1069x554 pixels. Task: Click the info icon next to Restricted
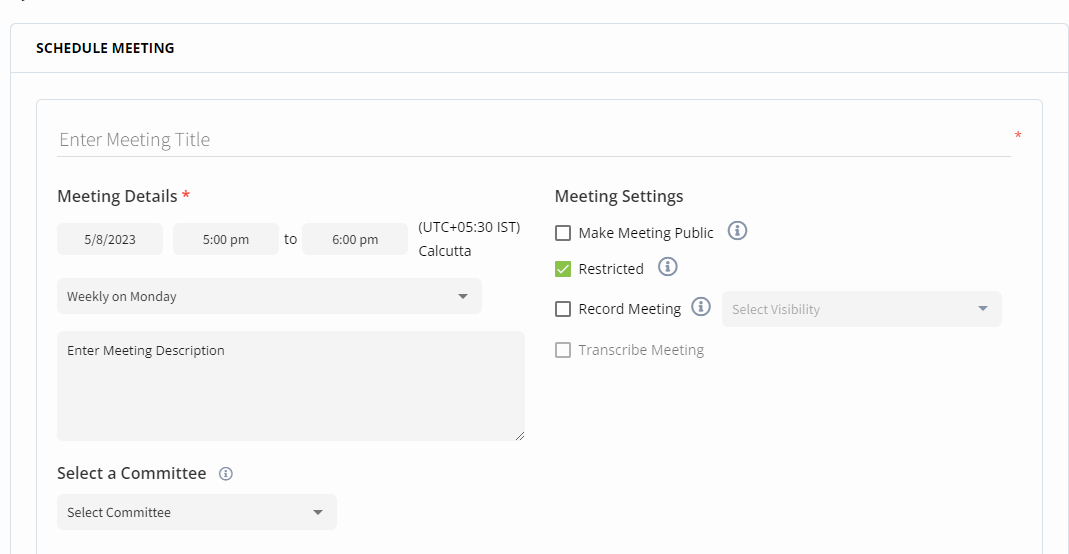click(668, 267)
